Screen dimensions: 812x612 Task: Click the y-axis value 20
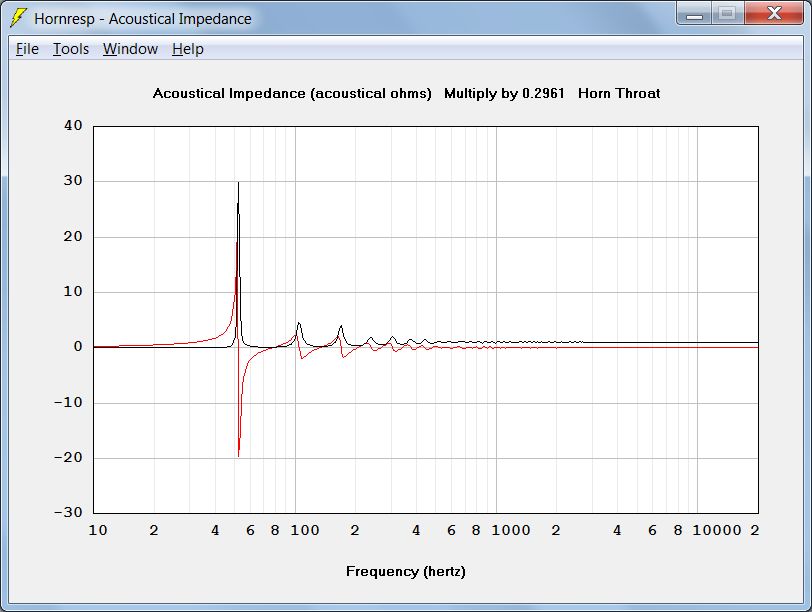pos(73,236)
